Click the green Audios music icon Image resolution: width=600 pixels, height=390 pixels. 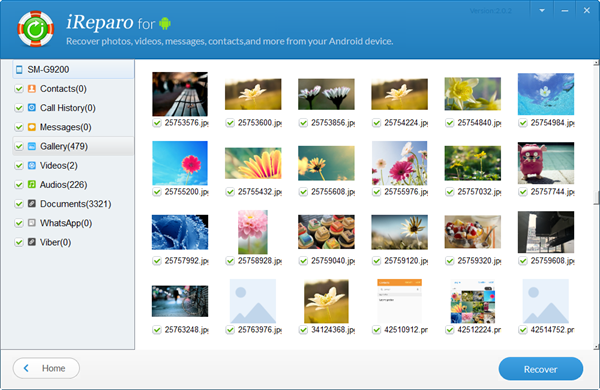tap(32, 184)
